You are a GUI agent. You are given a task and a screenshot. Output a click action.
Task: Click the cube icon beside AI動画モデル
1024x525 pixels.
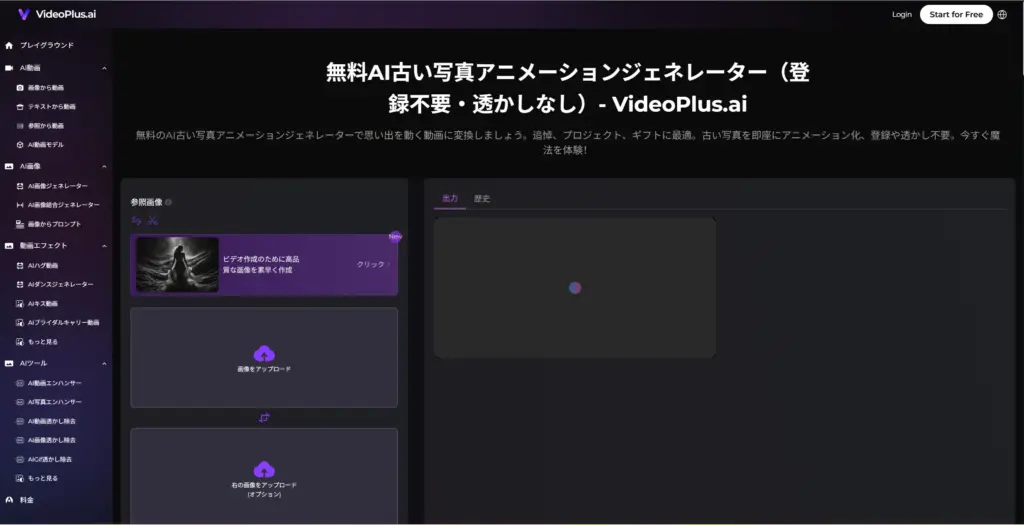point(20,144)
